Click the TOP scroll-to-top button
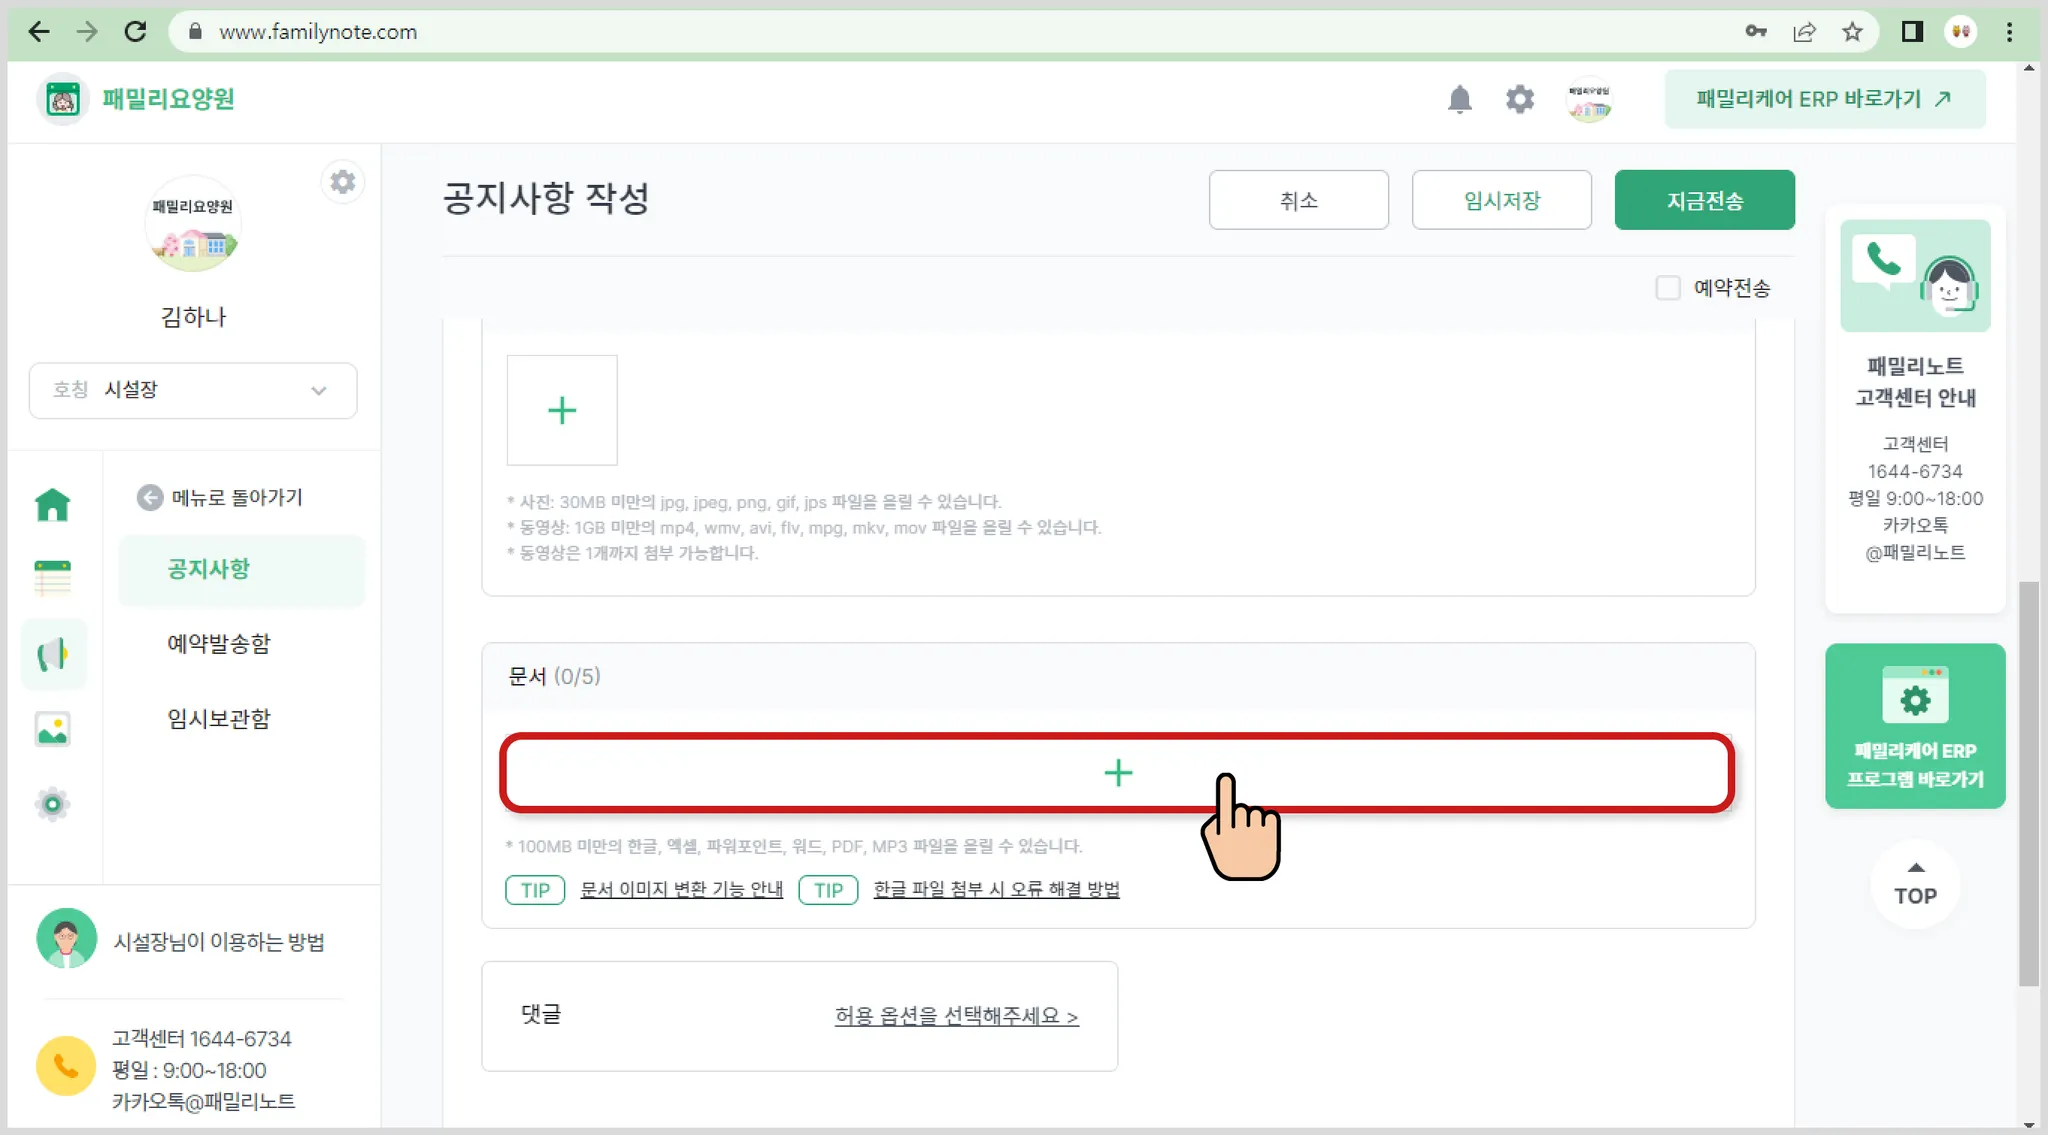 (1914, 885)
